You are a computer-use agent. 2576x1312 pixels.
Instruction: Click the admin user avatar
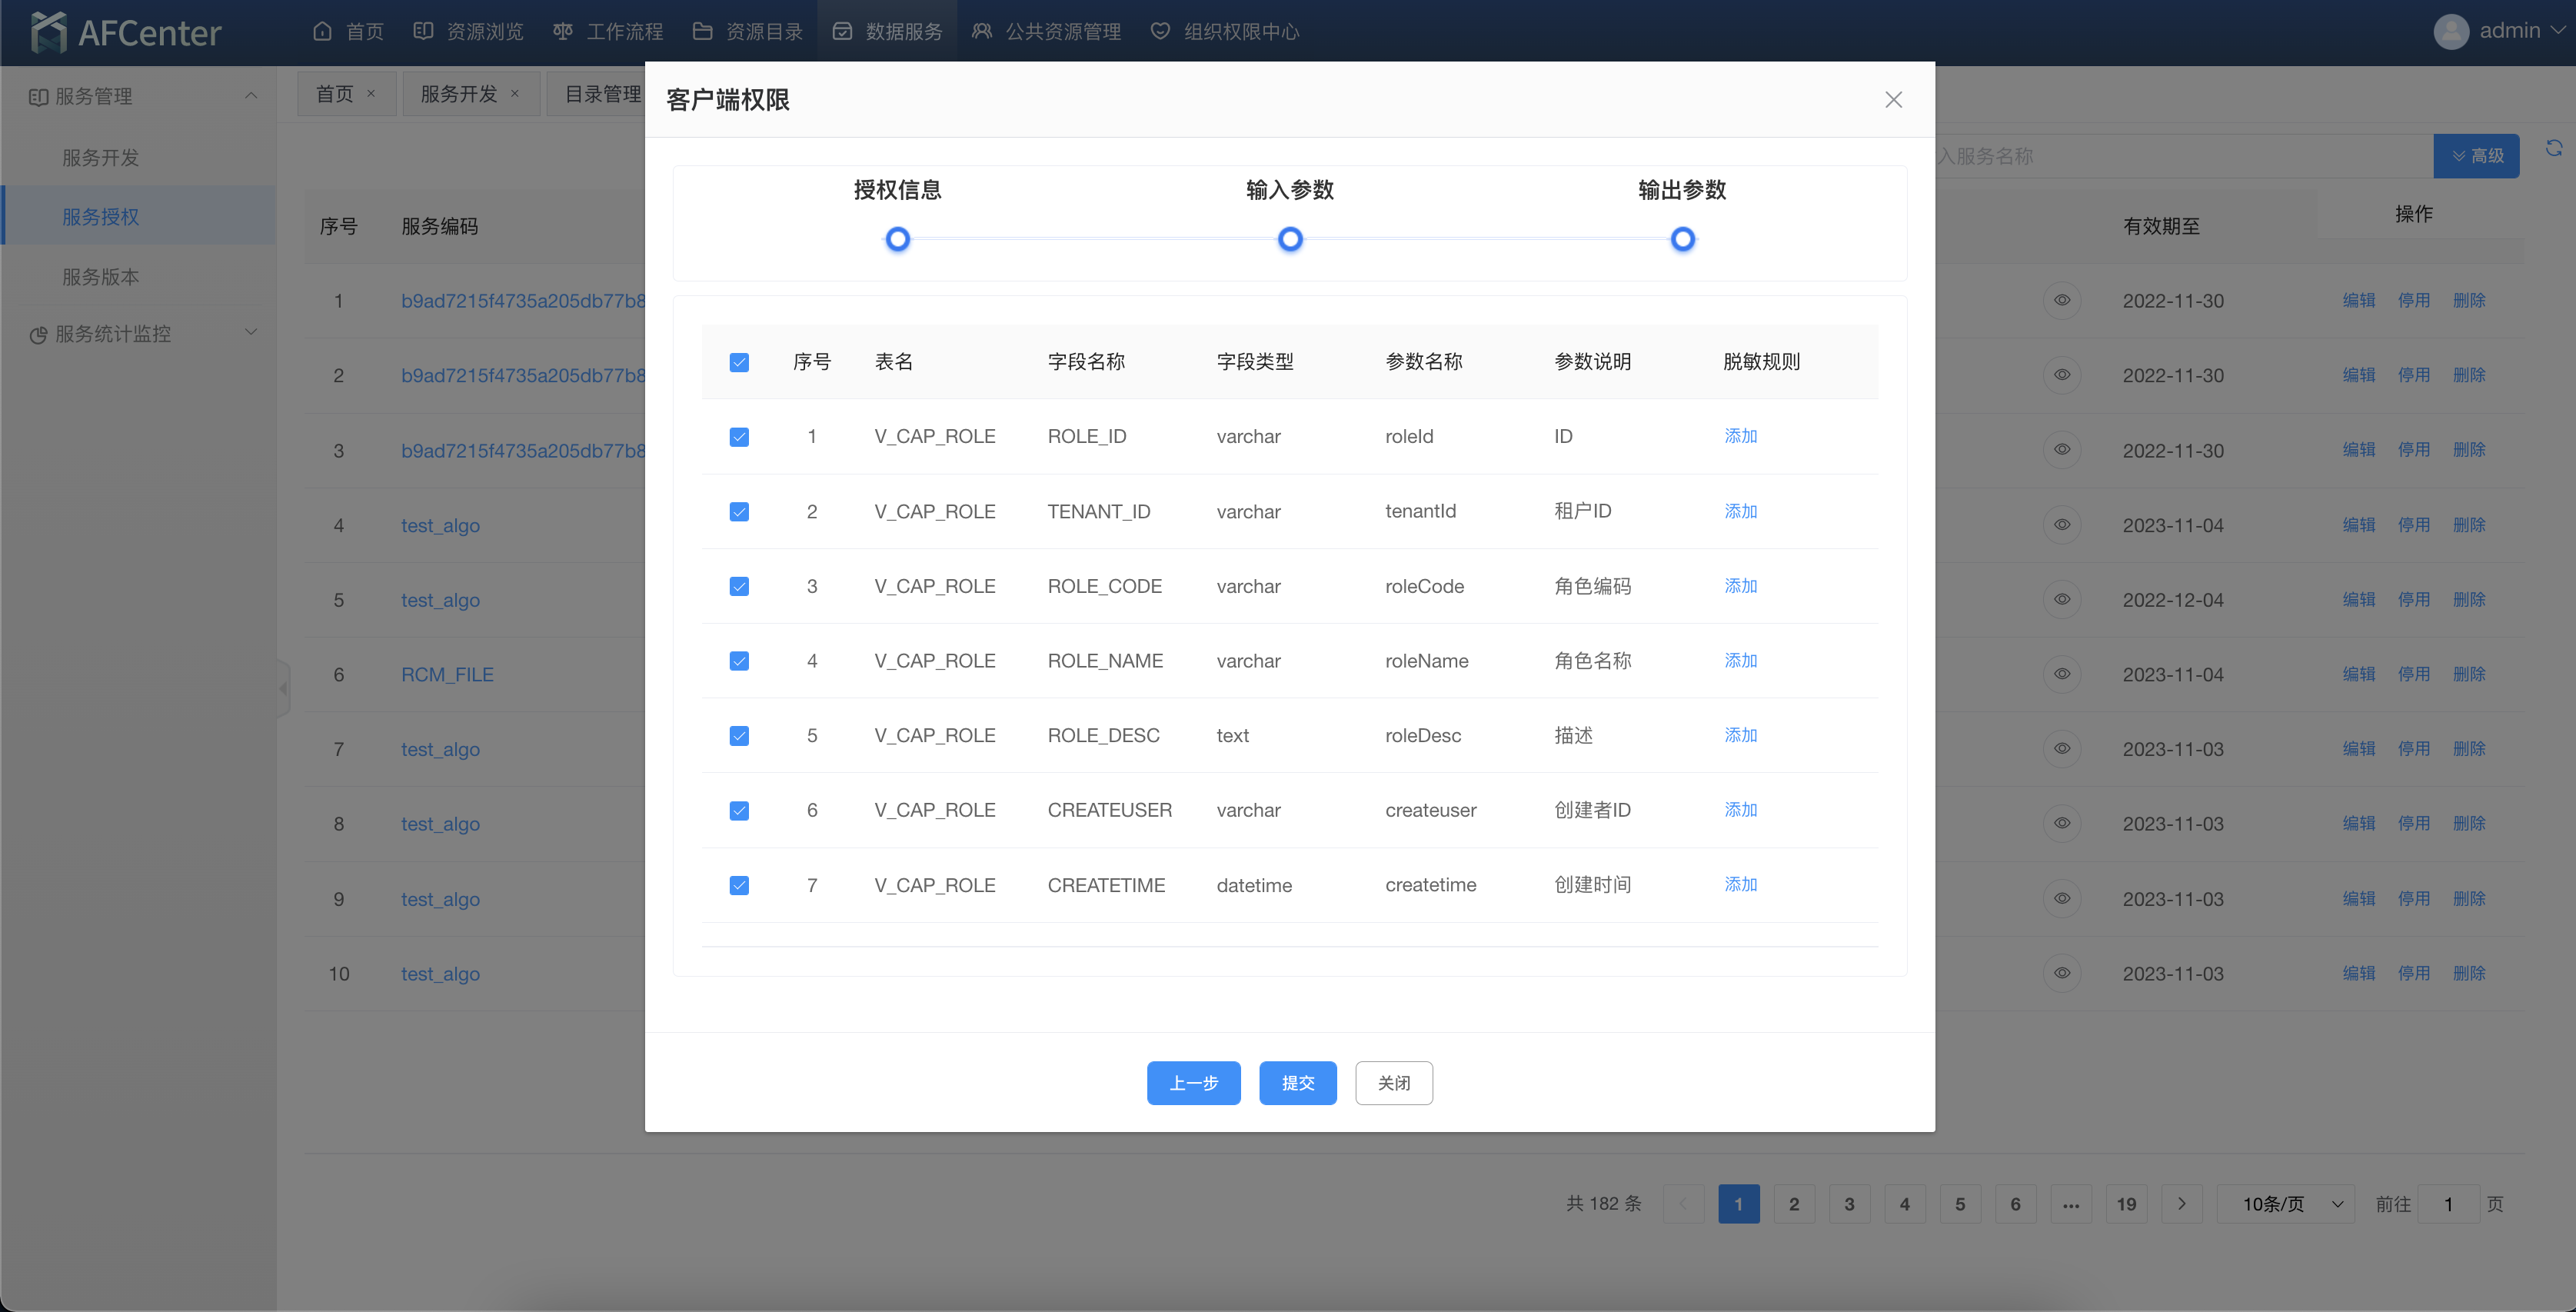coord(2451,31)
